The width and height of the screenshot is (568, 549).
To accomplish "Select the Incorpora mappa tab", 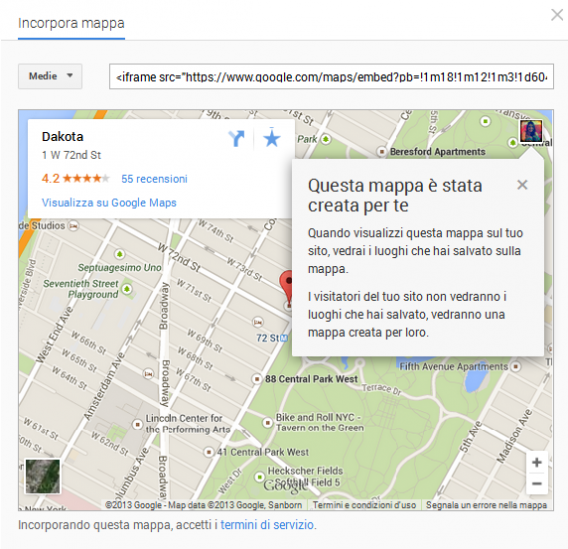I will point(71,24).
